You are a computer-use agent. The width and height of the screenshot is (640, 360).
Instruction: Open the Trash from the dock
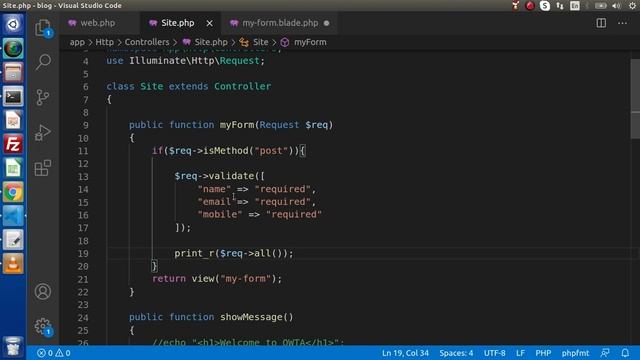click(x=13, y=347)
